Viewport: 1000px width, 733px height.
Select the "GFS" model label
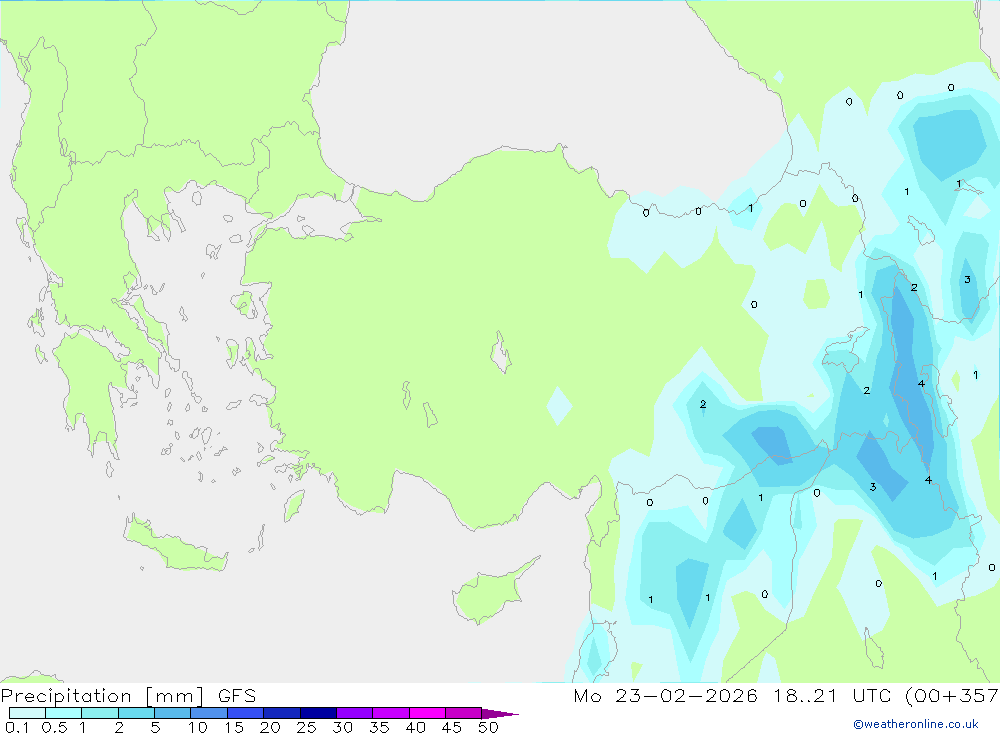237,695
